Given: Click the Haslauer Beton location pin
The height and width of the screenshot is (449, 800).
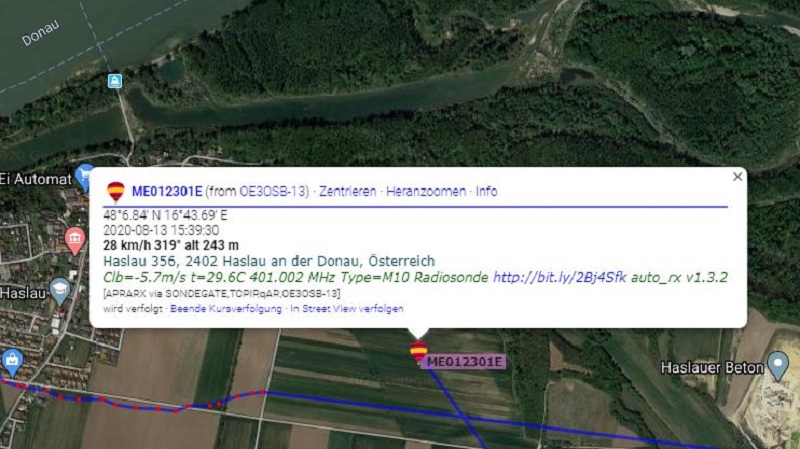Looking at the screenshot, I should [x=778, y=366].
